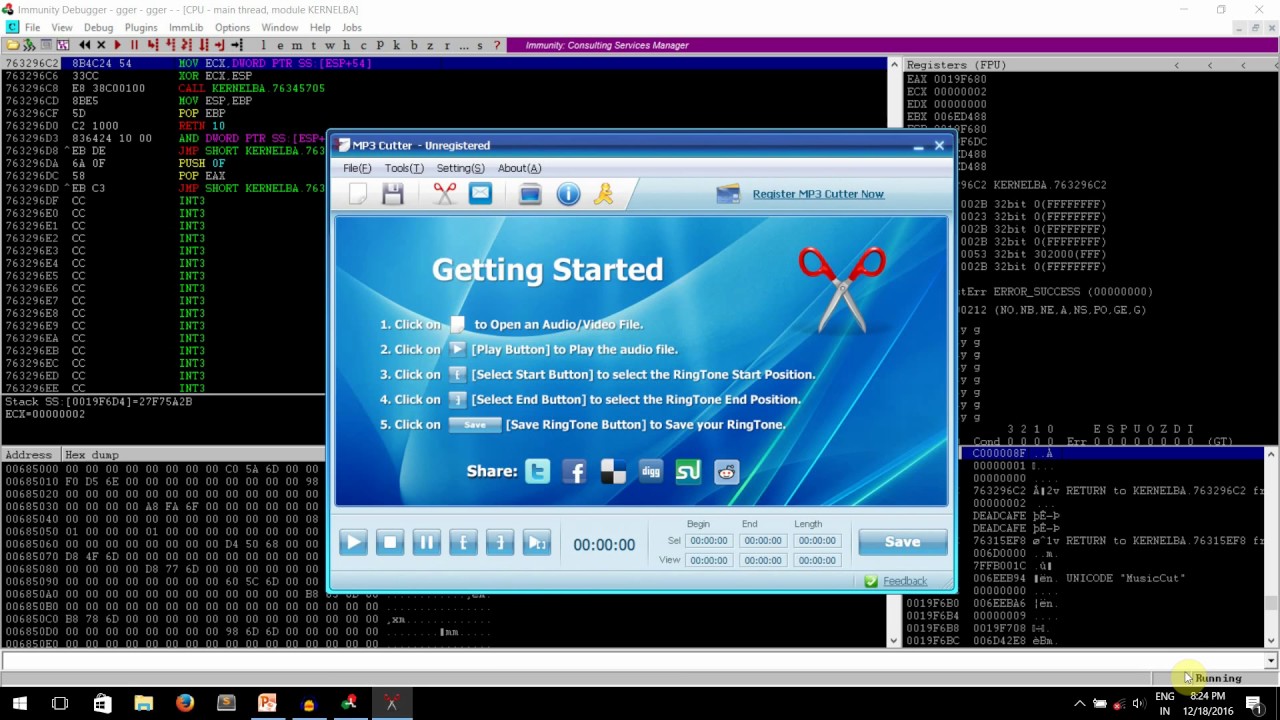Open Immunity Debugger Plugins menu

(x=141, y=27)
